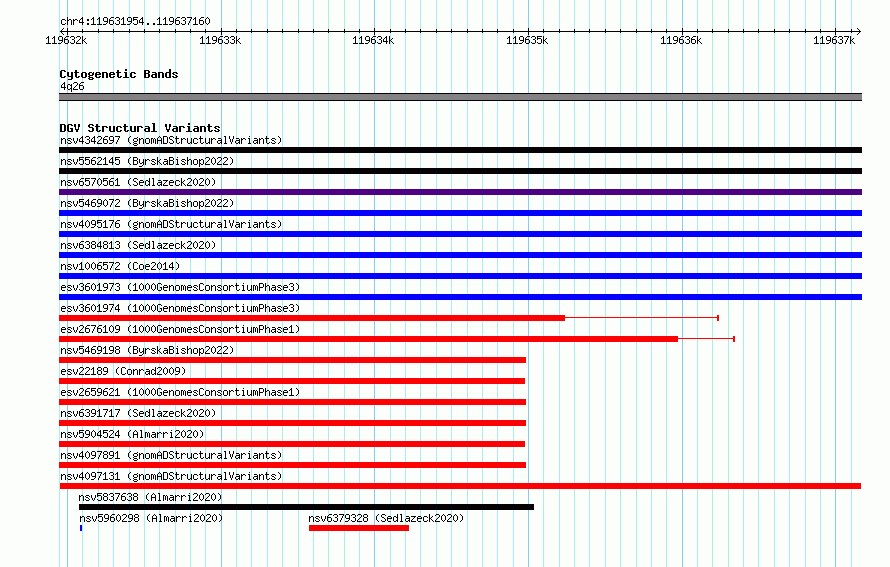Click nsv5904524 Almarri2020 label

(132, 434)
